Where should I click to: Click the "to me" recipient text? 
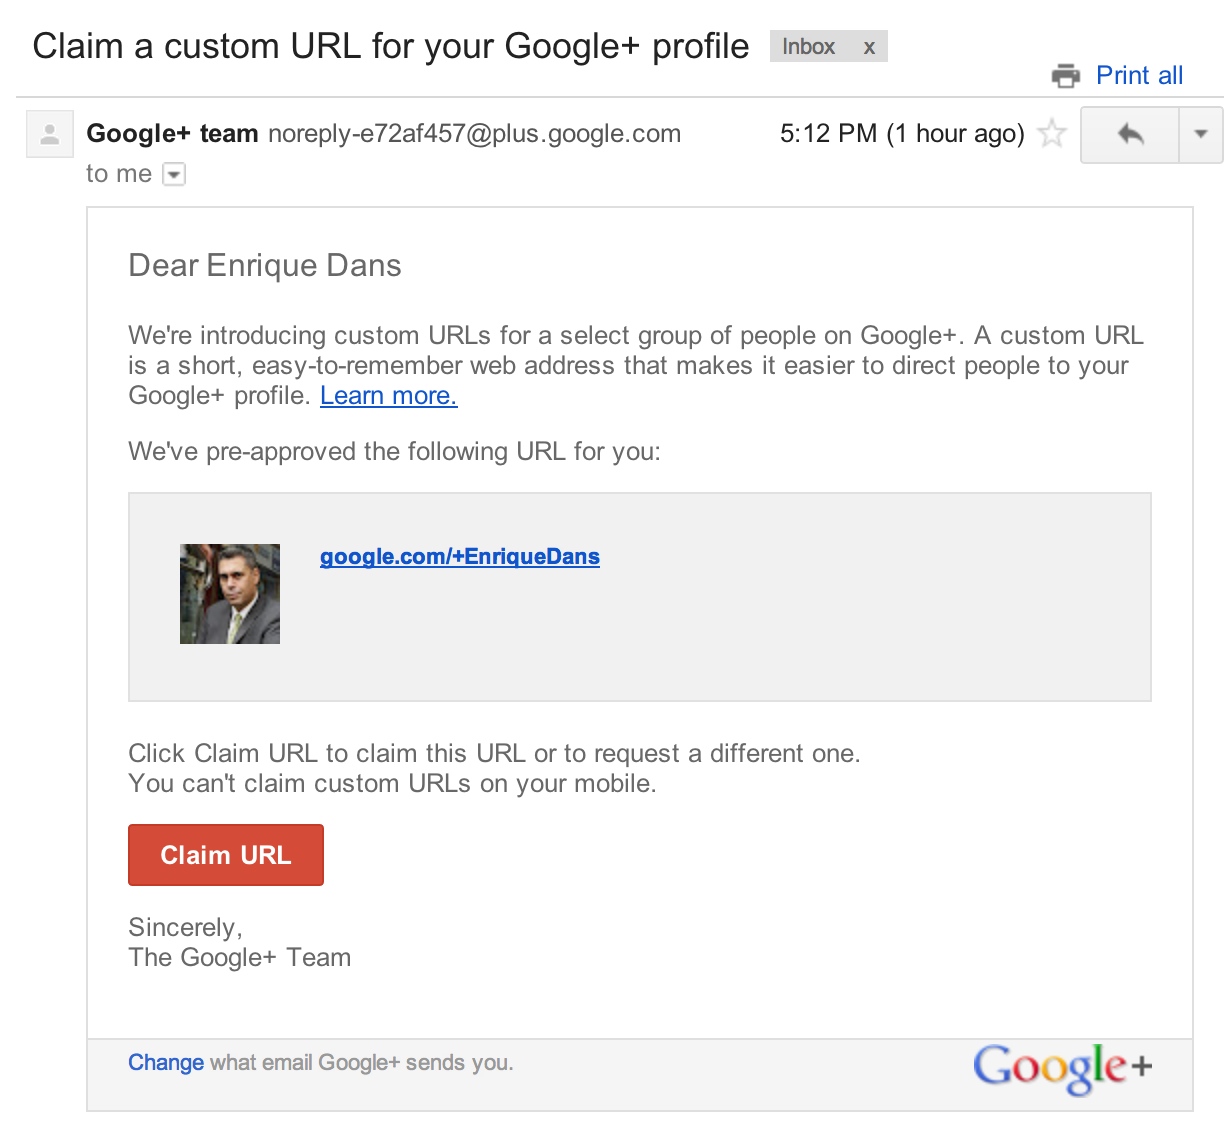coord(118,174)
